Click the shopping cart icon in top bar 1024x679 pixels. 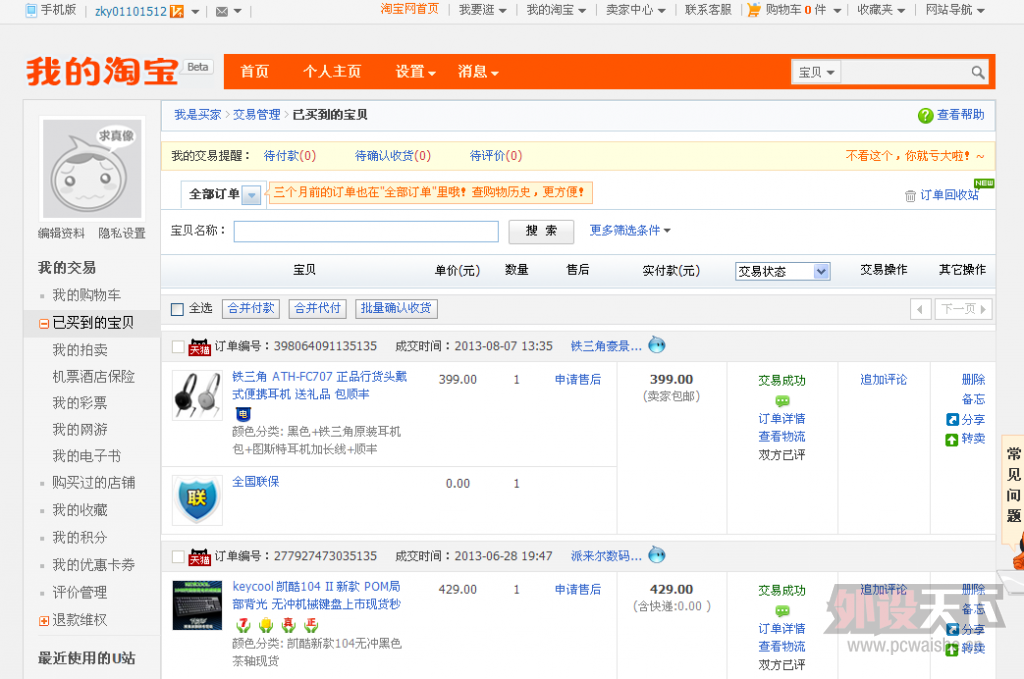754,10
